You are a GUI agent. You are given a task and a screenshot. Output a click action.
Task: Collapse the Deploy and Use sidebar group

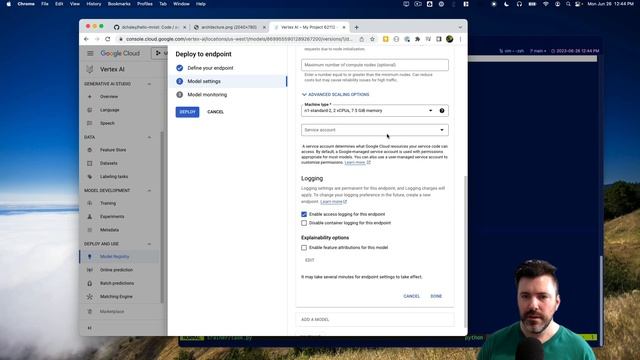(x=149, y=244)
